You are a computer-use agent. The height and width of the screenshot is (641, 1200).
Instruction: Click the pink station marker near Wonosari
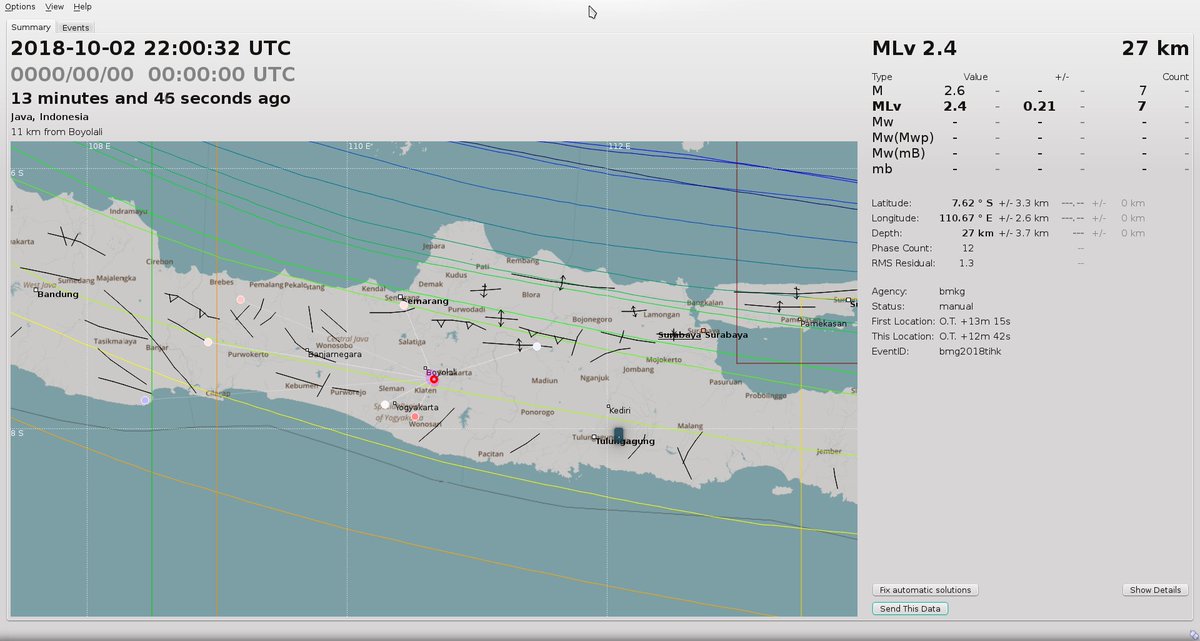tap(415, 417)
